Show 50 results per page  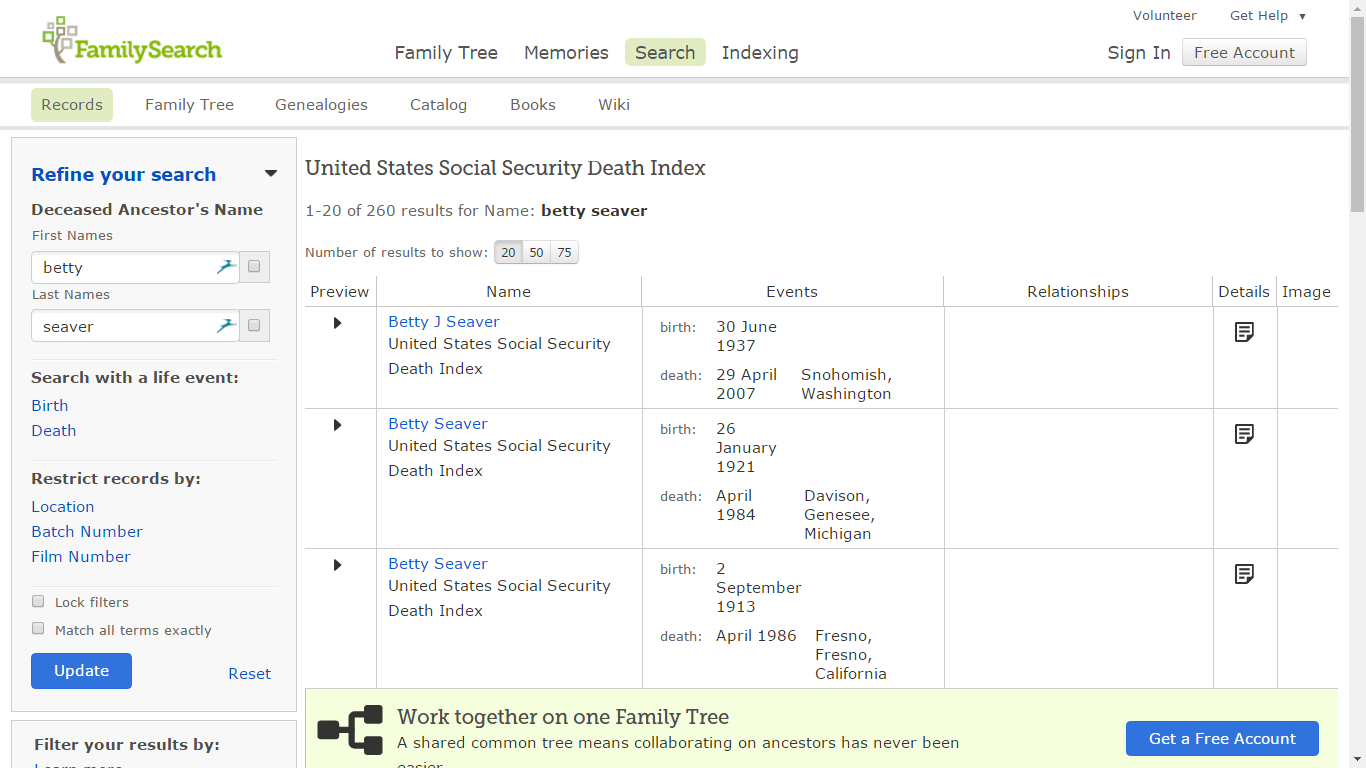coord(536,252)
